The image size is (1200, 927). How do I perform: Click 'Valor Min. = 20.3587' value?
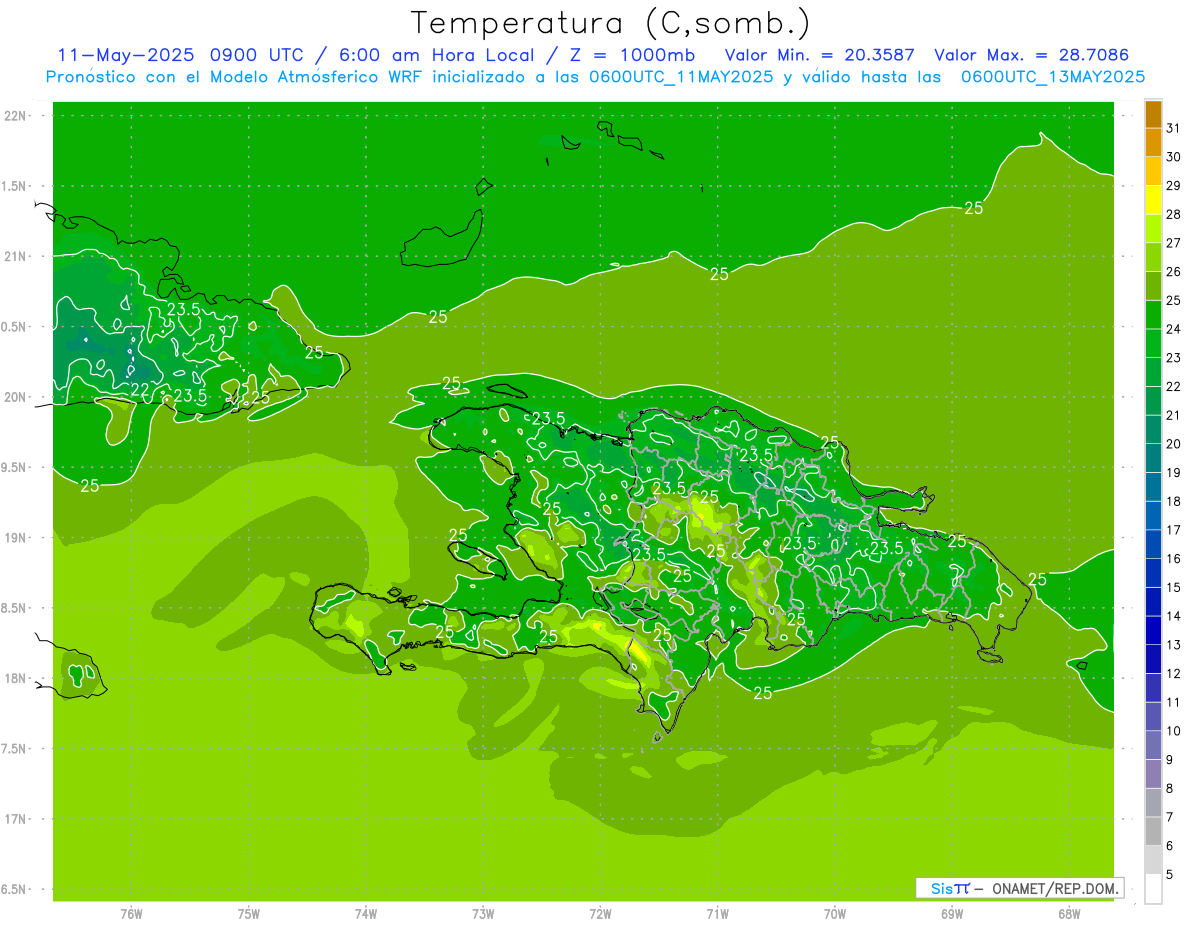tap(819, 55)
